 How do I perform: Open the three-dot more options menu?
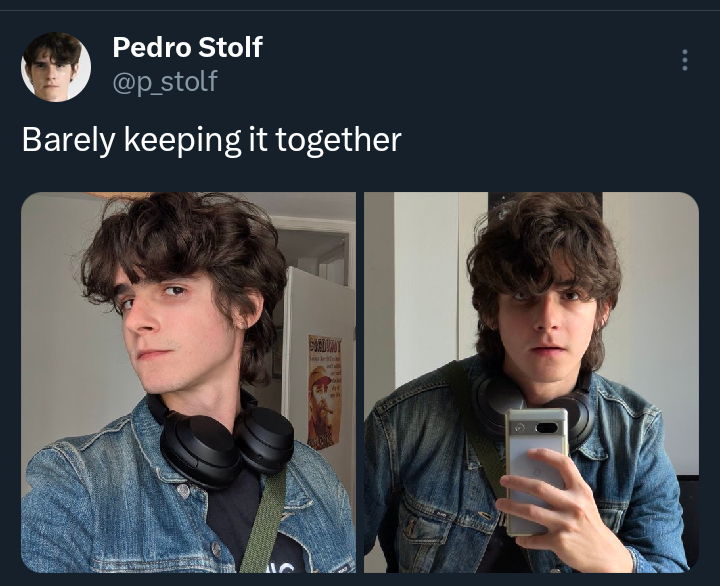click(685, 60)
